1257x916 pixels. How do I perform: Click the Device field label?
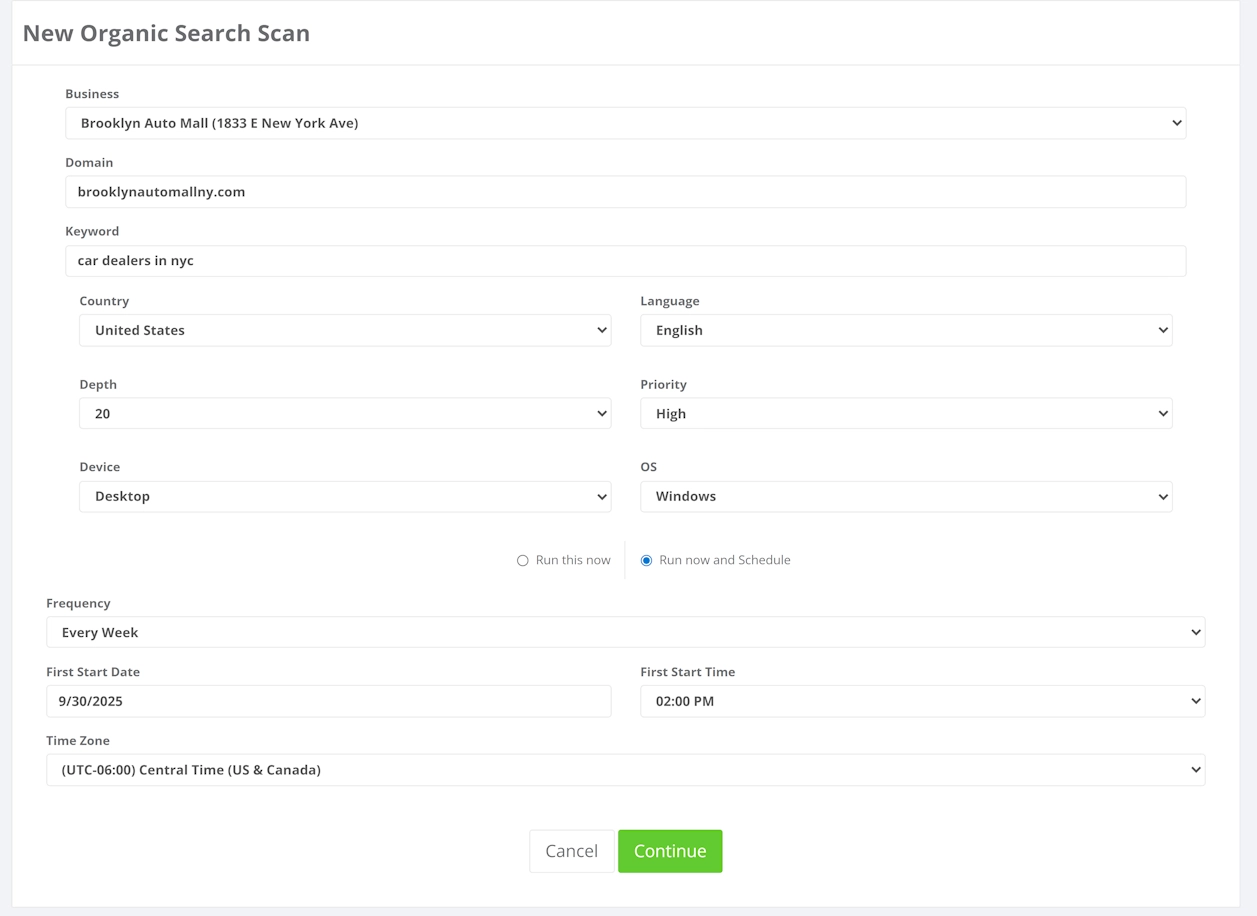click(99, 467)
